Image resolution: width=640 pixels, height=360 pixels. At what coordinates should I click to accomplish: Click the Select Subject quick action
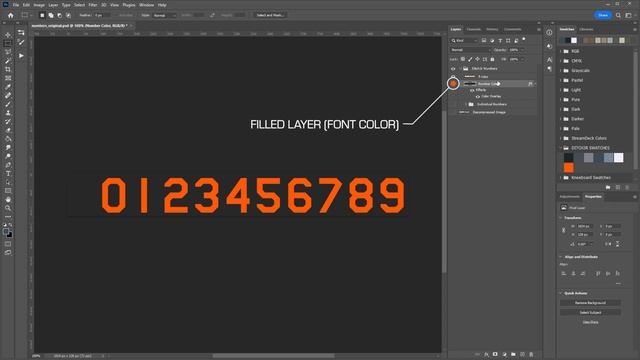coord(590,313)
